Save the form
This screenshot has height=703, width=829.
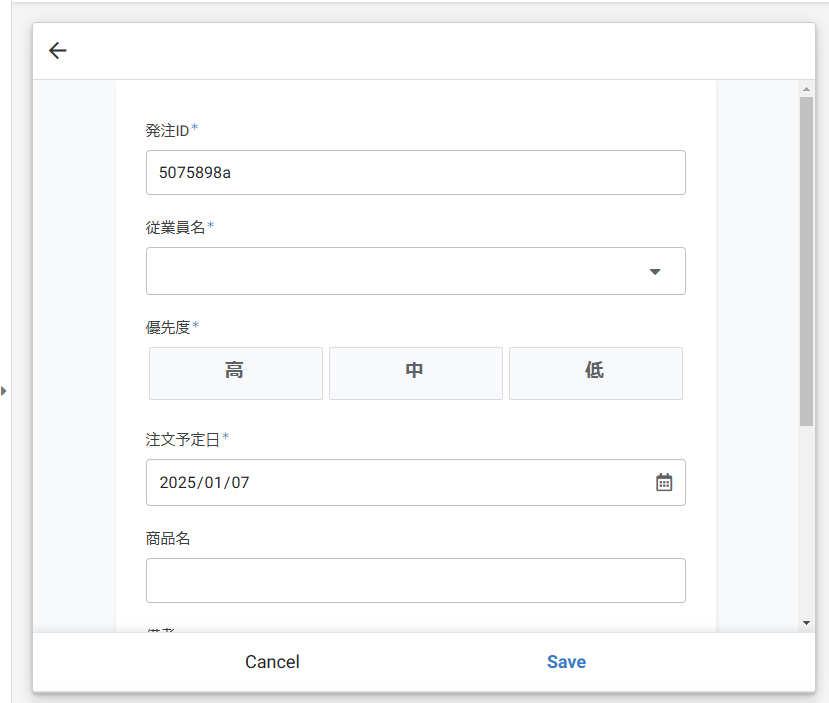click(566, 662)
